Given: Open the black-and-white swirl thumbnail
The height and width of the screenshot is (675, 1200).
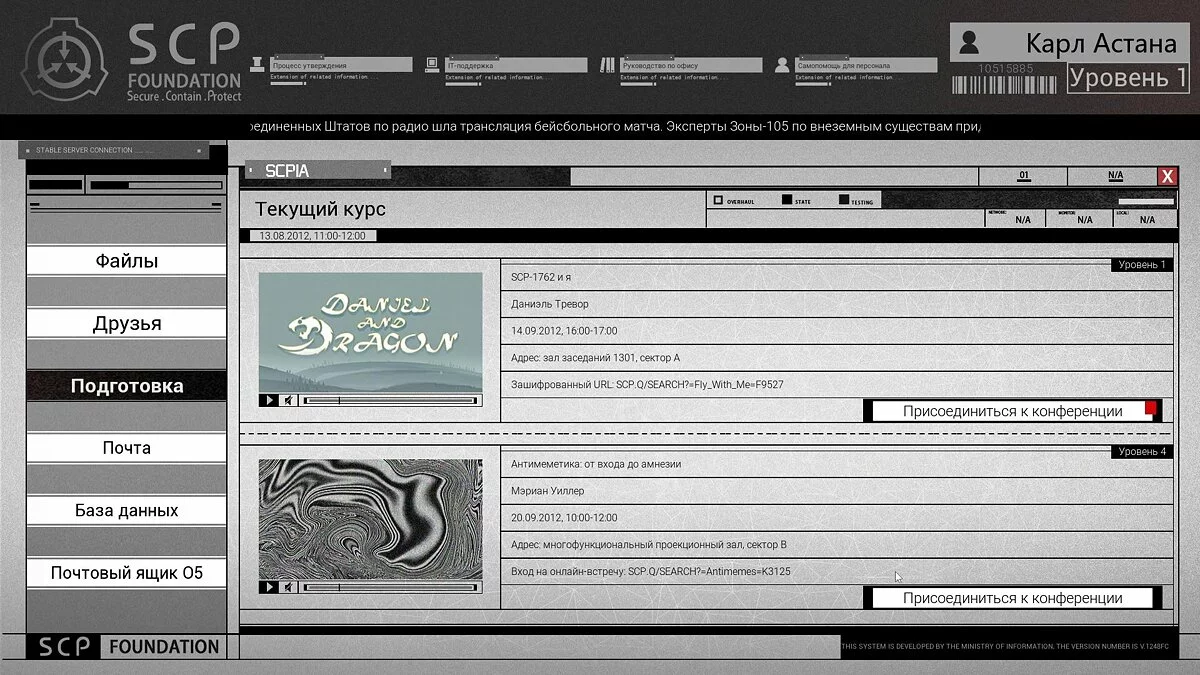Looking at the screenshot, I should 370,519.
